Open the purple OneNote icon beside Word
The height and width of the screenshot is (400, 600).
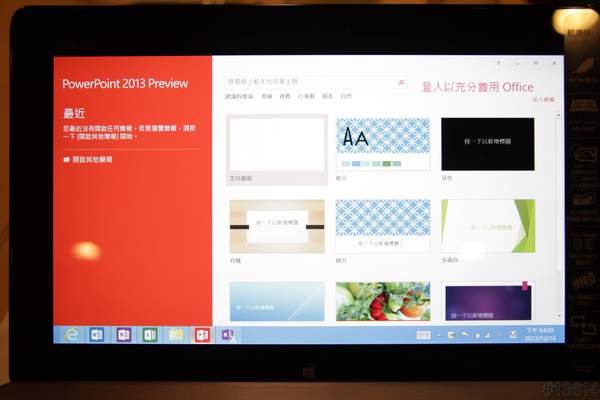click(x=124, y=335)
